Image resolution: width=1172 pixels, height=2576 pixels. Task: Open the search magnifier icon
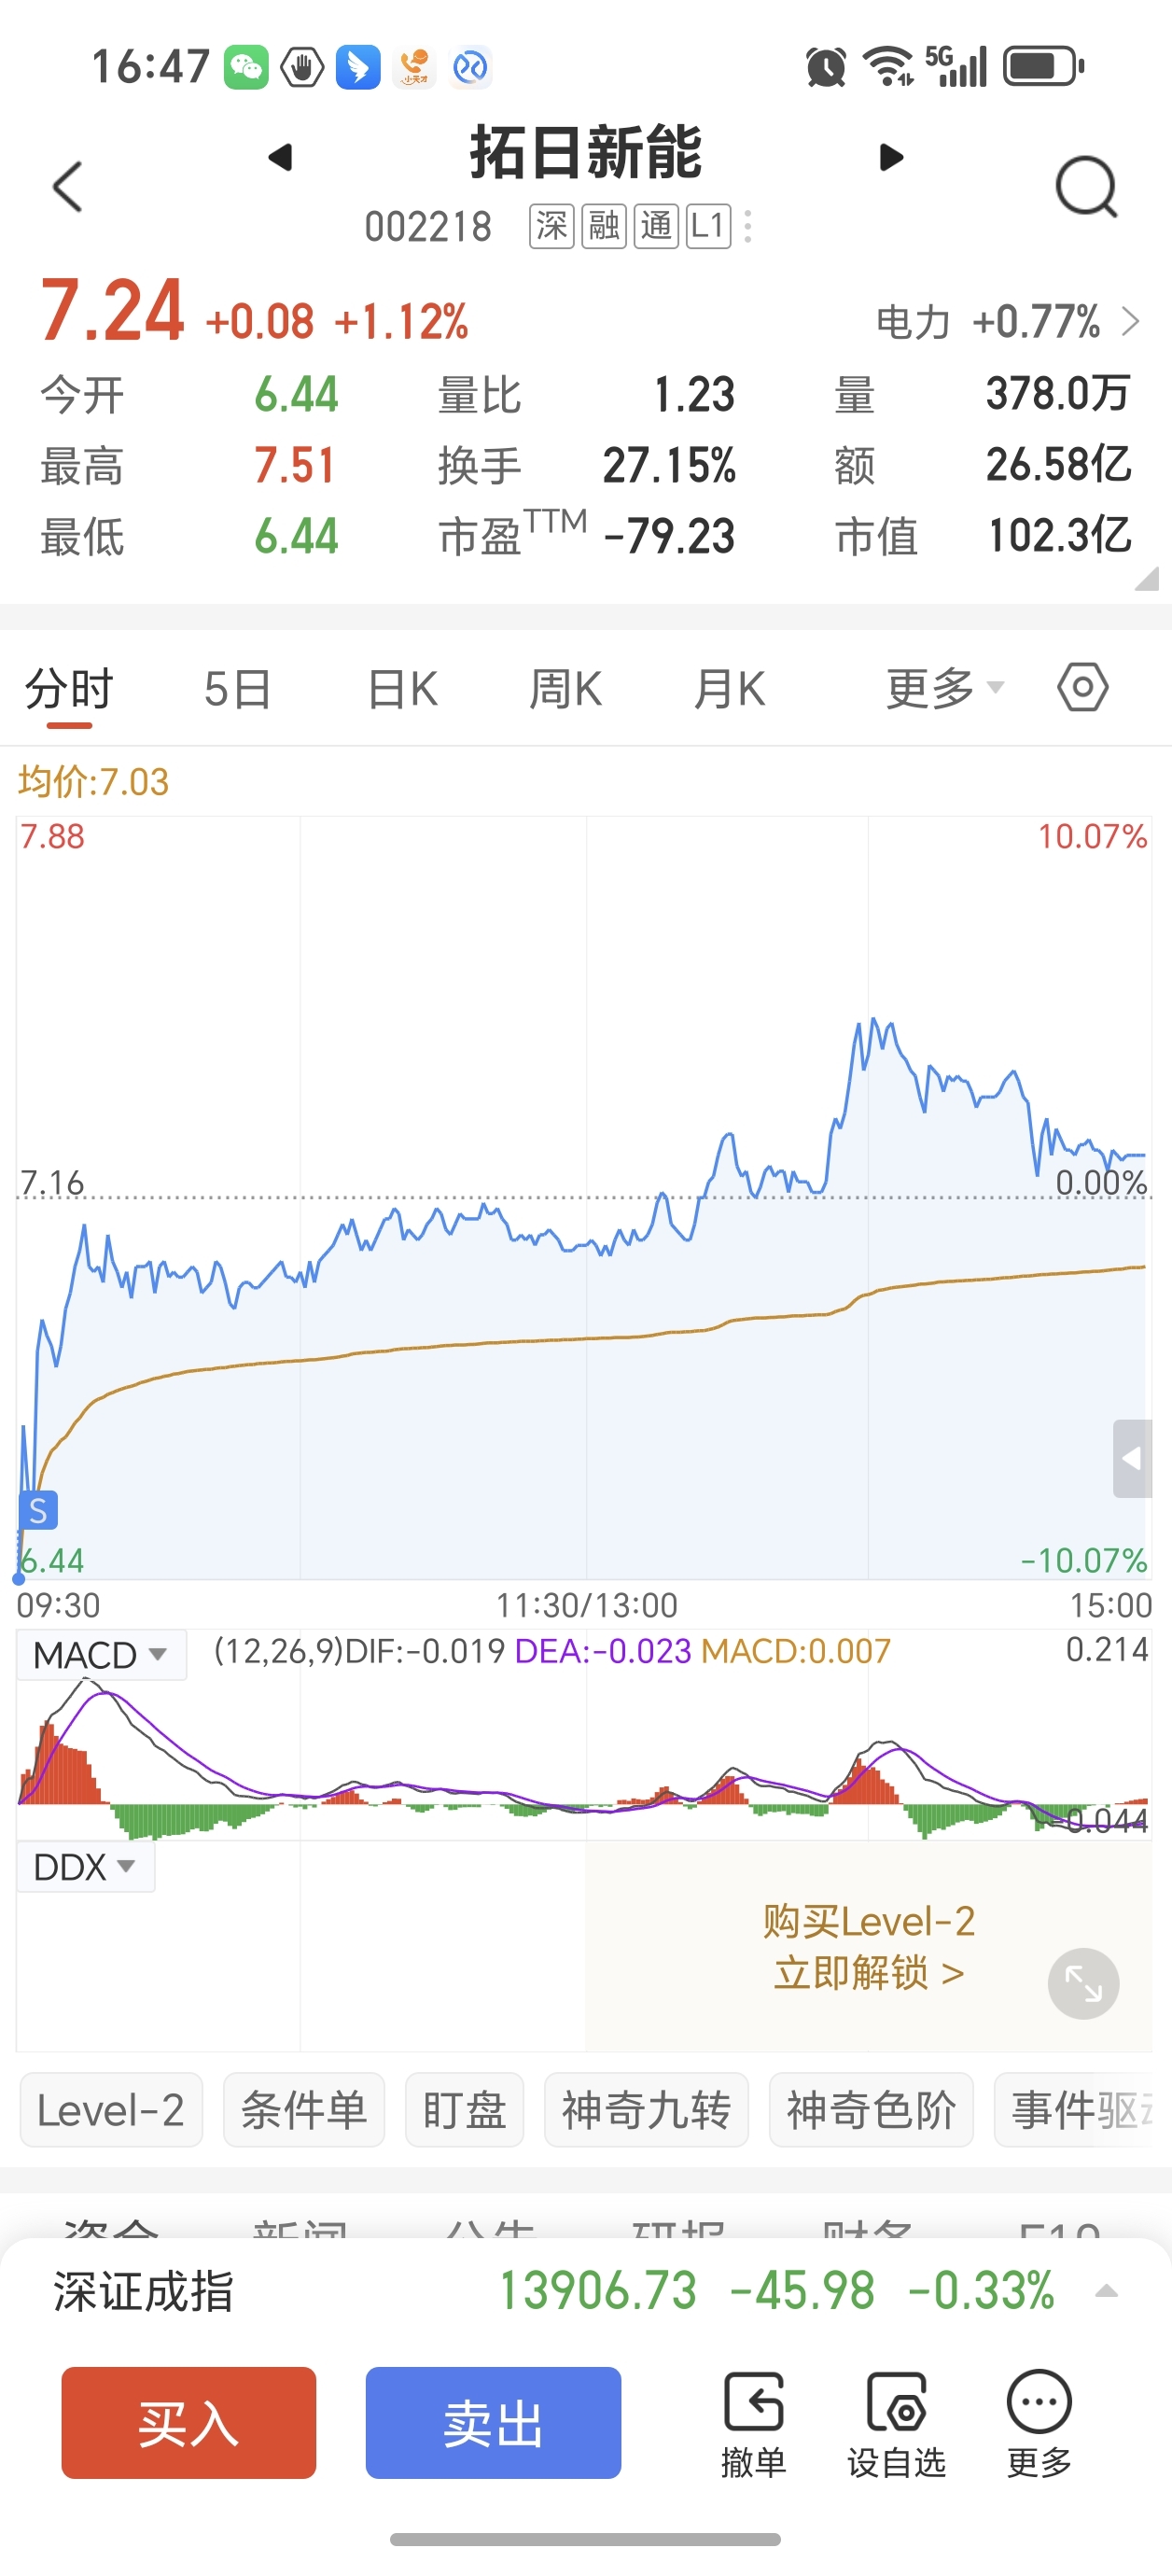click(x=1086, y=187)
